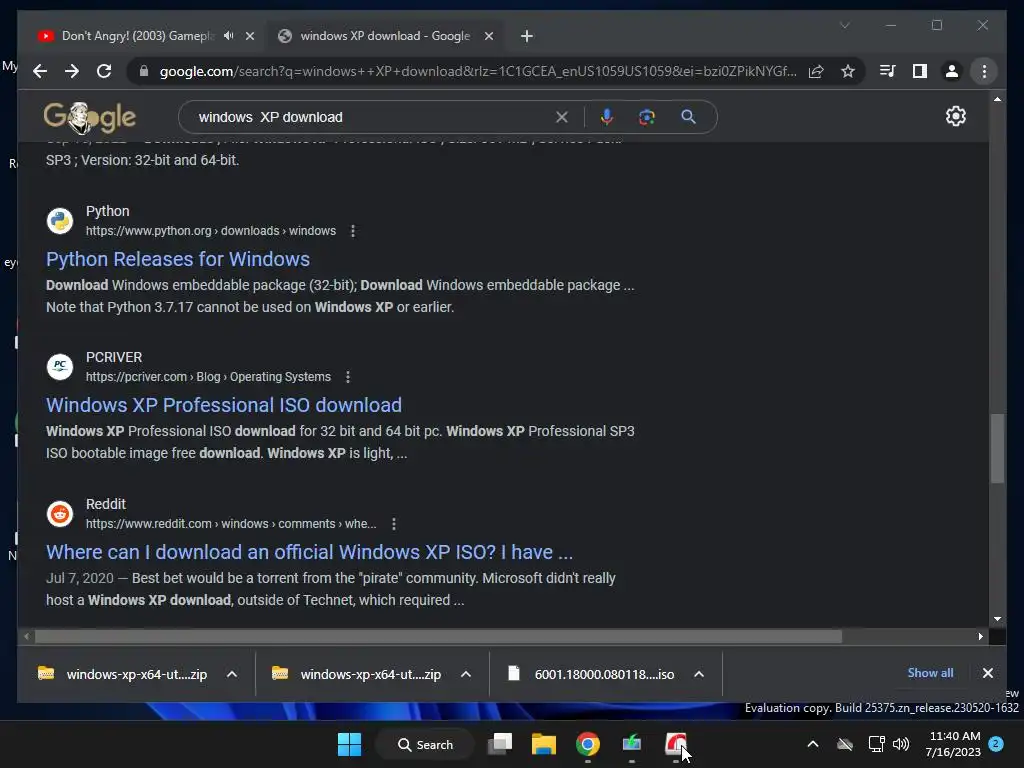Reload the Google search page
The width and height of the screenshot is (1024, 768).
tap(104, 71)
